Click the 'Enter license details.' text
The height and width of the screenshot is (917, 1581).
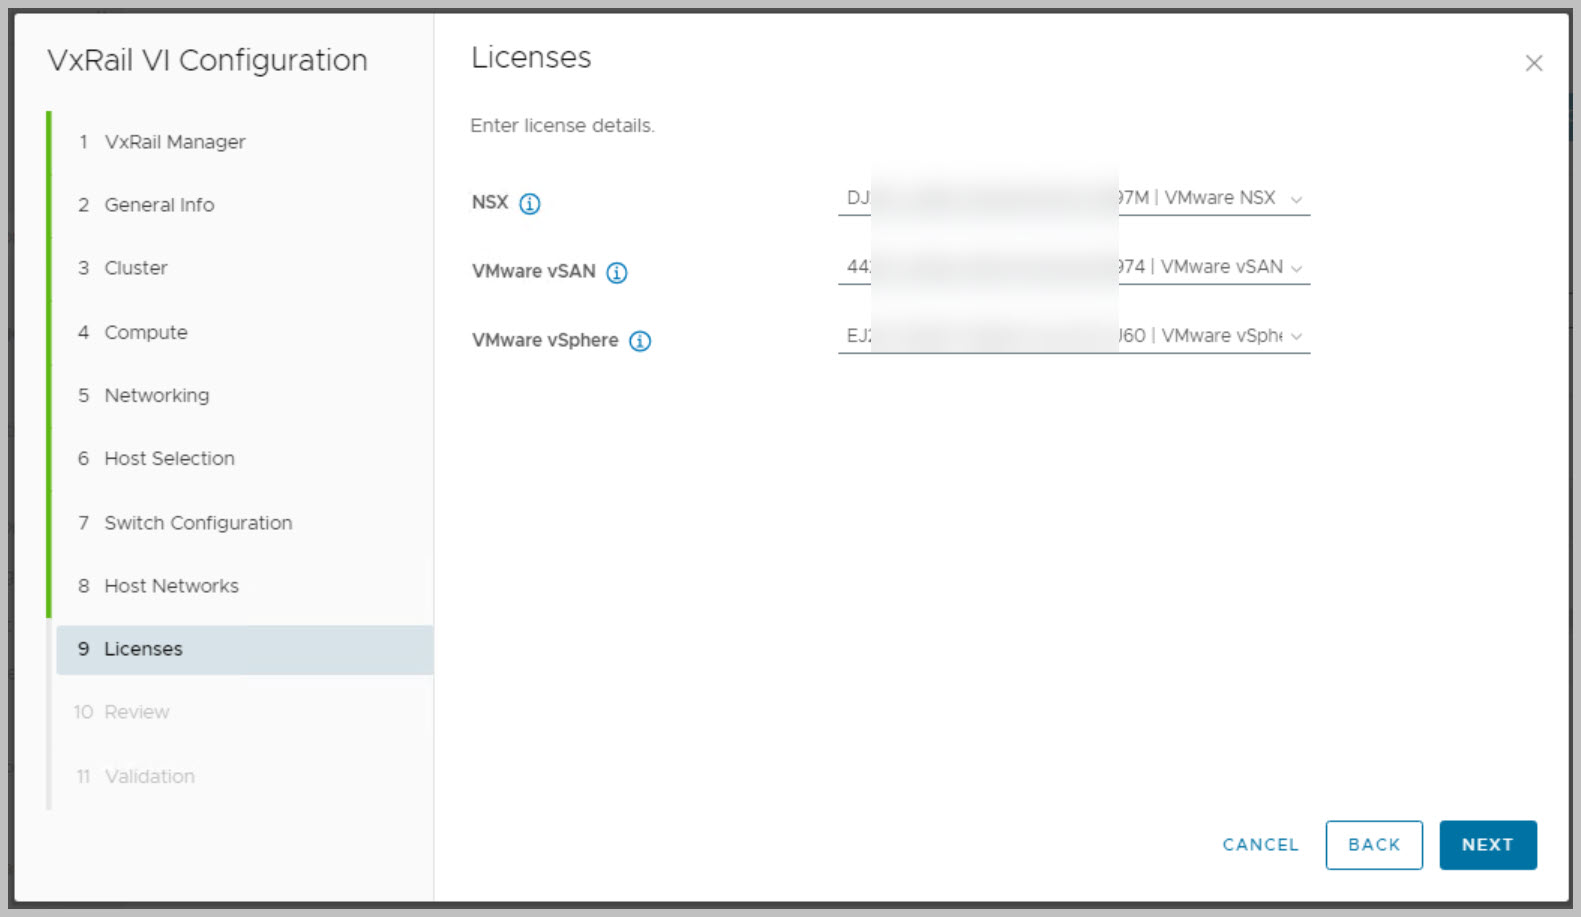[x=562, y=126]
